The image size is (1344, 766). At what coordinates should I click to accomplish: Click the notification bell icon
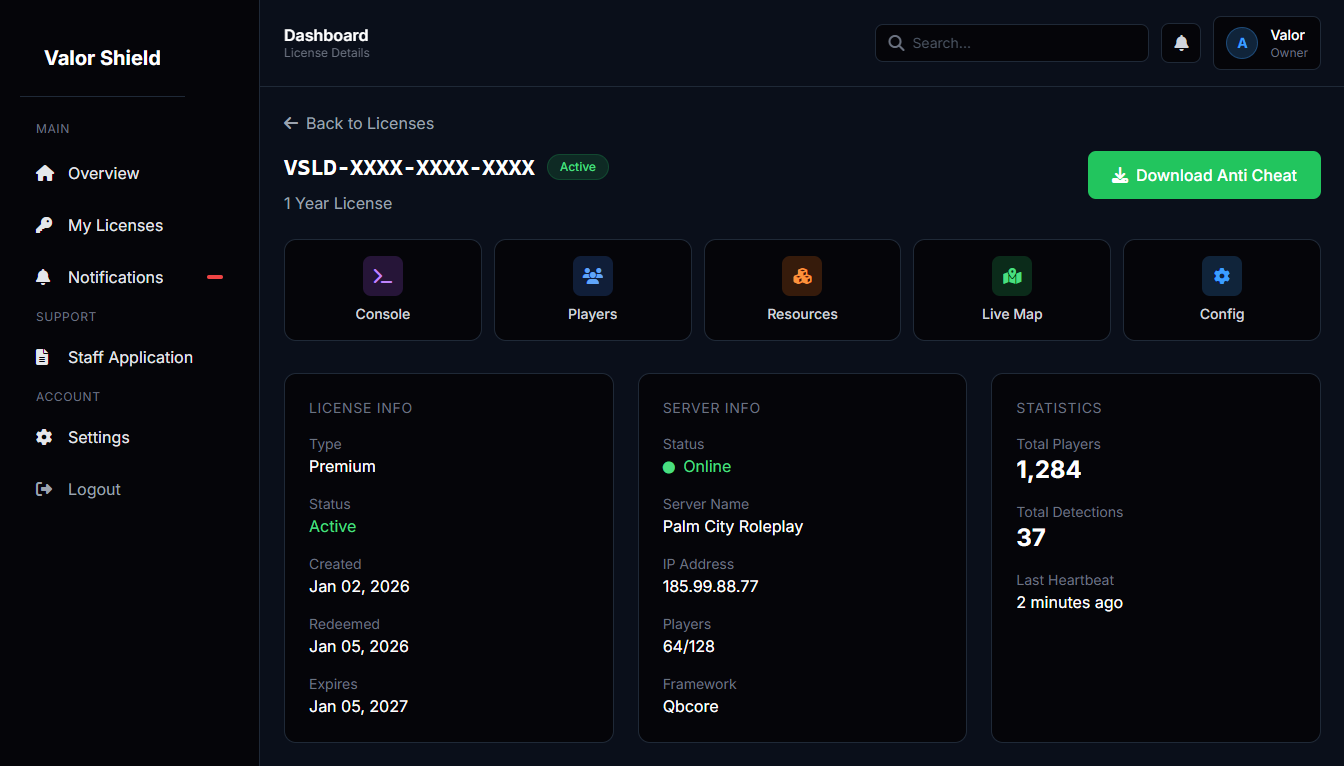(x=1180, y=43)
